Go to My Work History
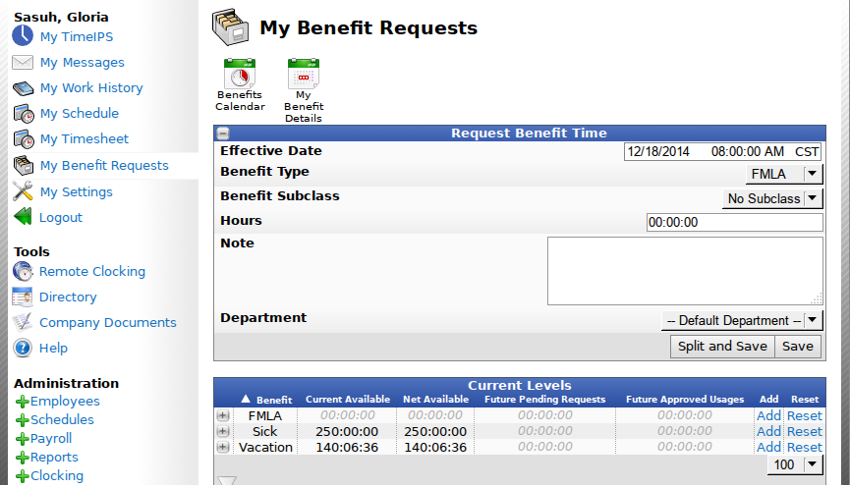This screenshot has height=485, width=850. point(91,88)
